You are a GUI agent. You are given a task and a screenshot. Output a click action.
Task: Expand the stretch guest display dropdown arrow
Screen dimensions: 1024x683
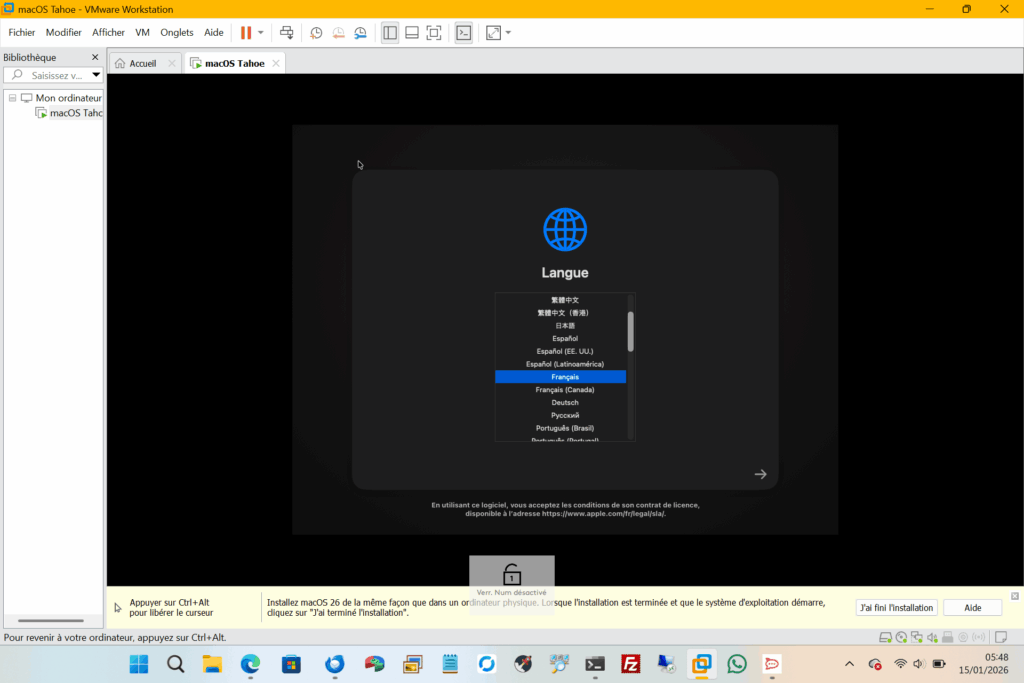coord(508,32)
